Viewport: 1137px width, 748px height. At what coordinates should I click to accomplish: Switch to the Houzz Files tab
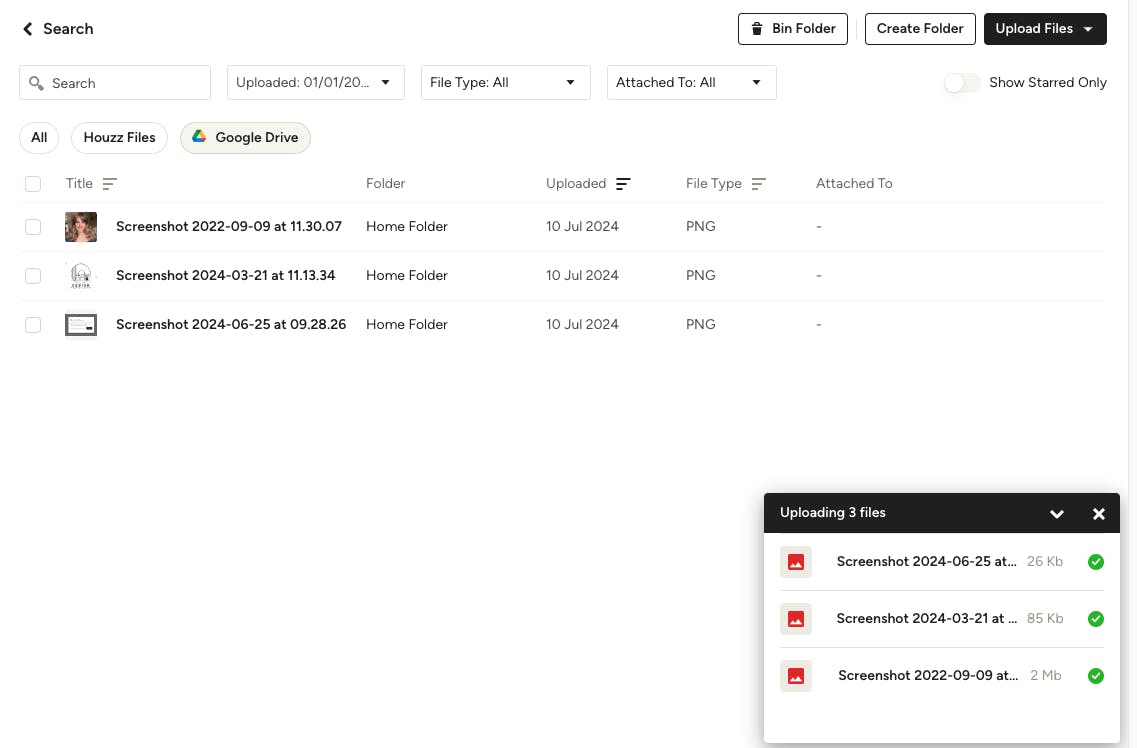click(119, 138)
